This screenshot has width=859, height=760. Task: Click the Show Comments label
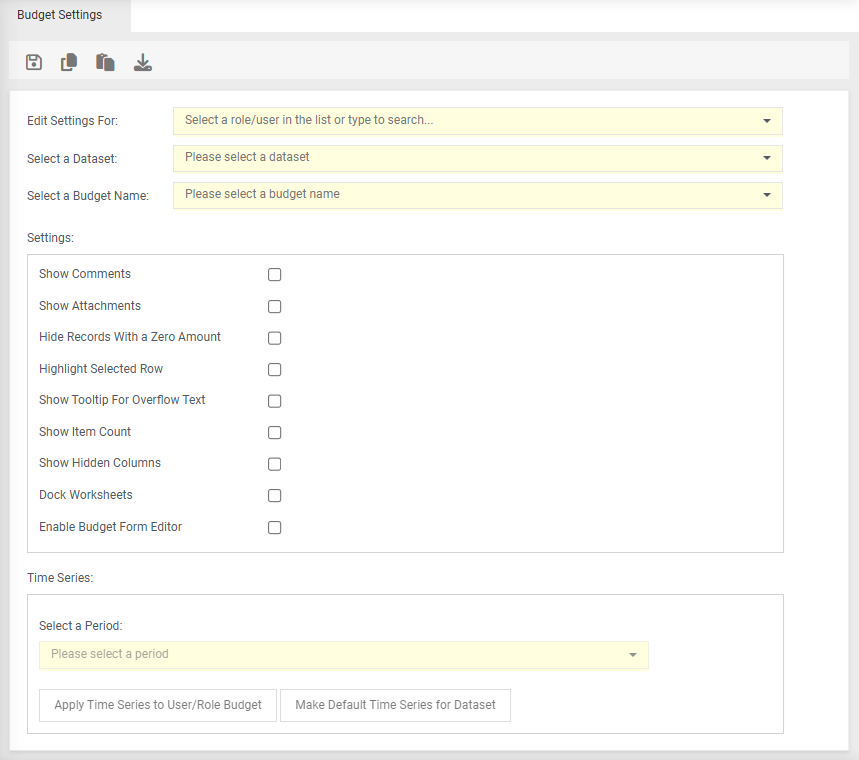coord(85,273)
